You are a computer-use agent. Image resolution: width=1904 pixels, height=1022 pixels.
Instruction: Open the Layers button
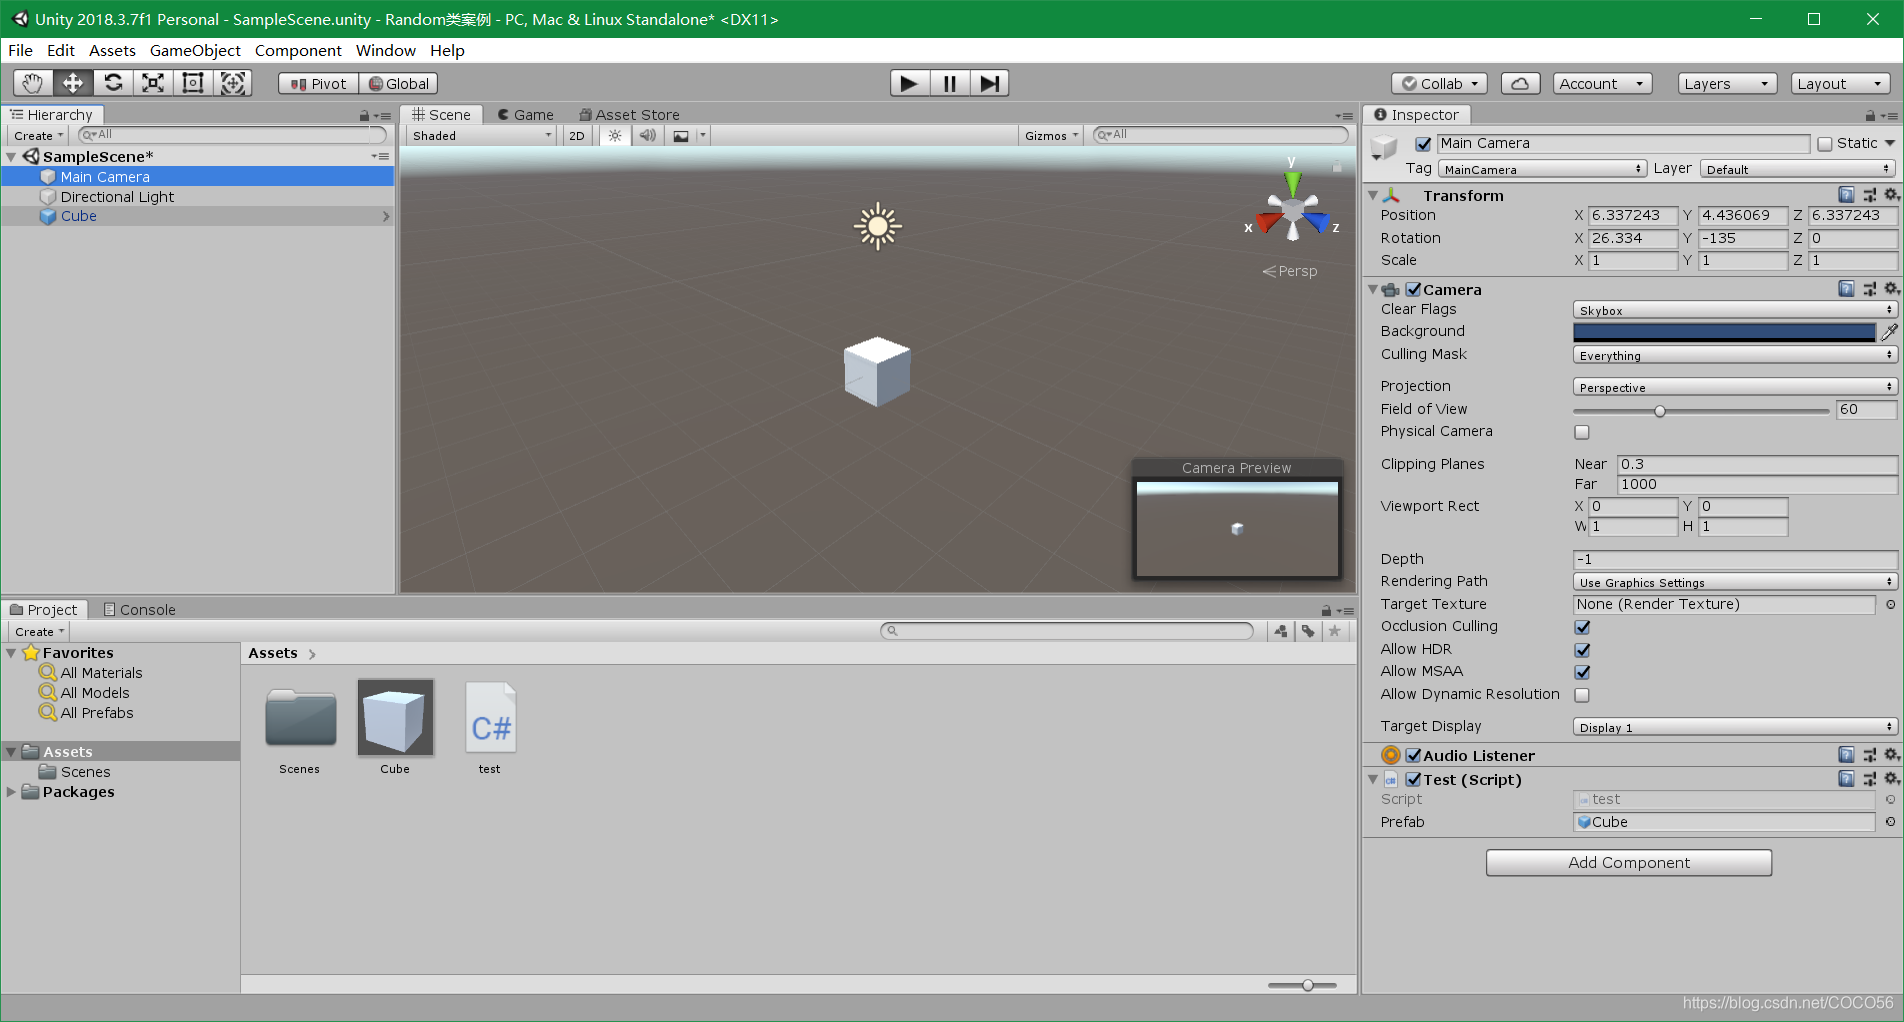tap(1727, 84)
